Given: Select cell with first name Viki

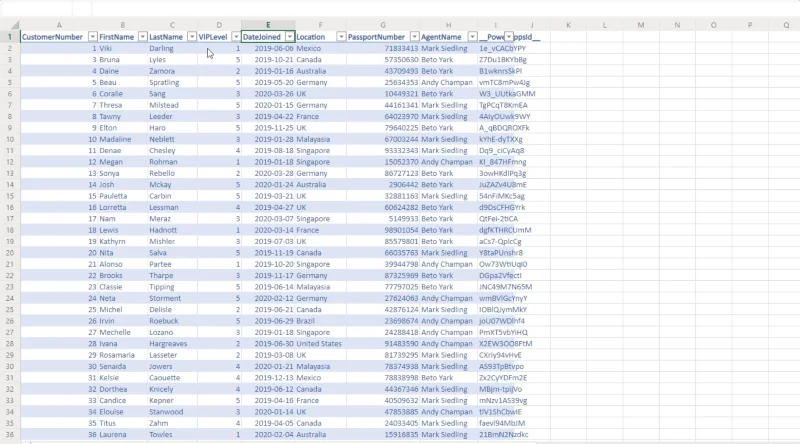Looking at the screenshot, I should coord(122,48).
